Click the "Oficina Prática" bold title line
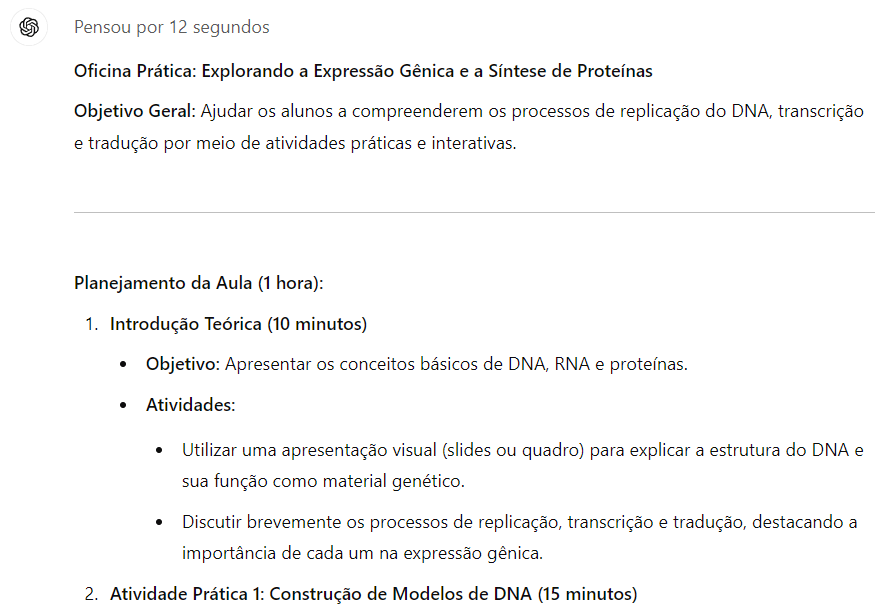Image resolution: width=884 pixels, height=610 pixels. tap(363, 71)
